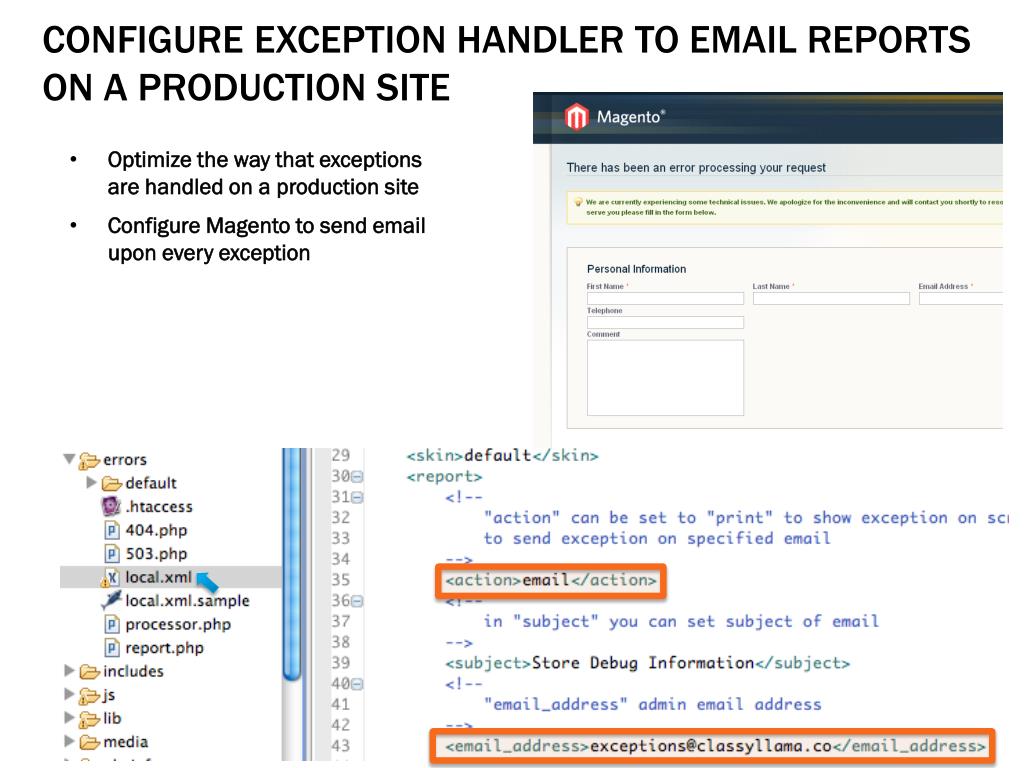Select the default folder icon
This screenshot has width=1024, height=768.
pos(112,483)
